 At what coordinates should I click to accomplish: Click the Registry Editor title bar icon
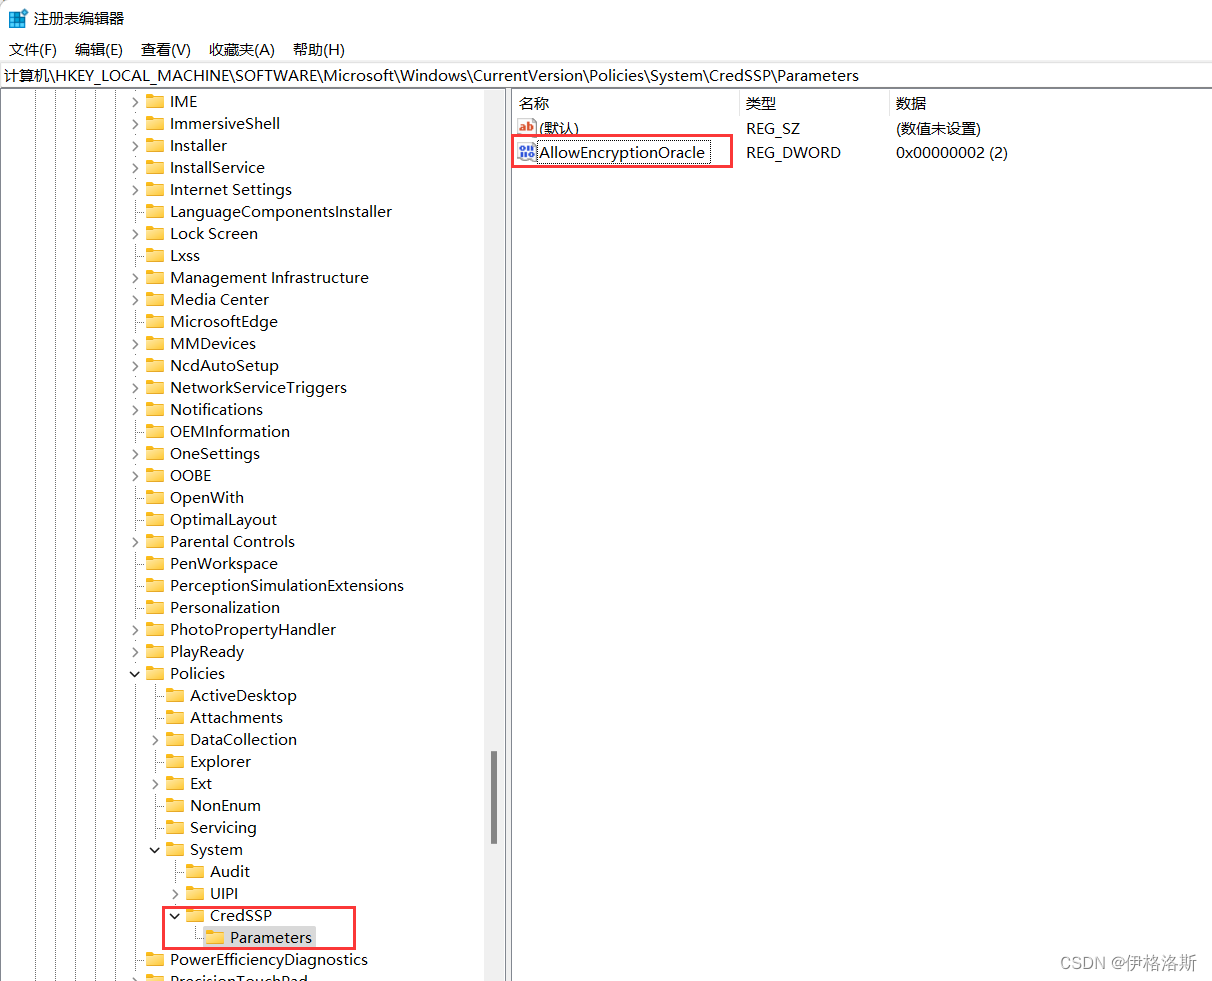pyautogui.click(x=18, y=18)
